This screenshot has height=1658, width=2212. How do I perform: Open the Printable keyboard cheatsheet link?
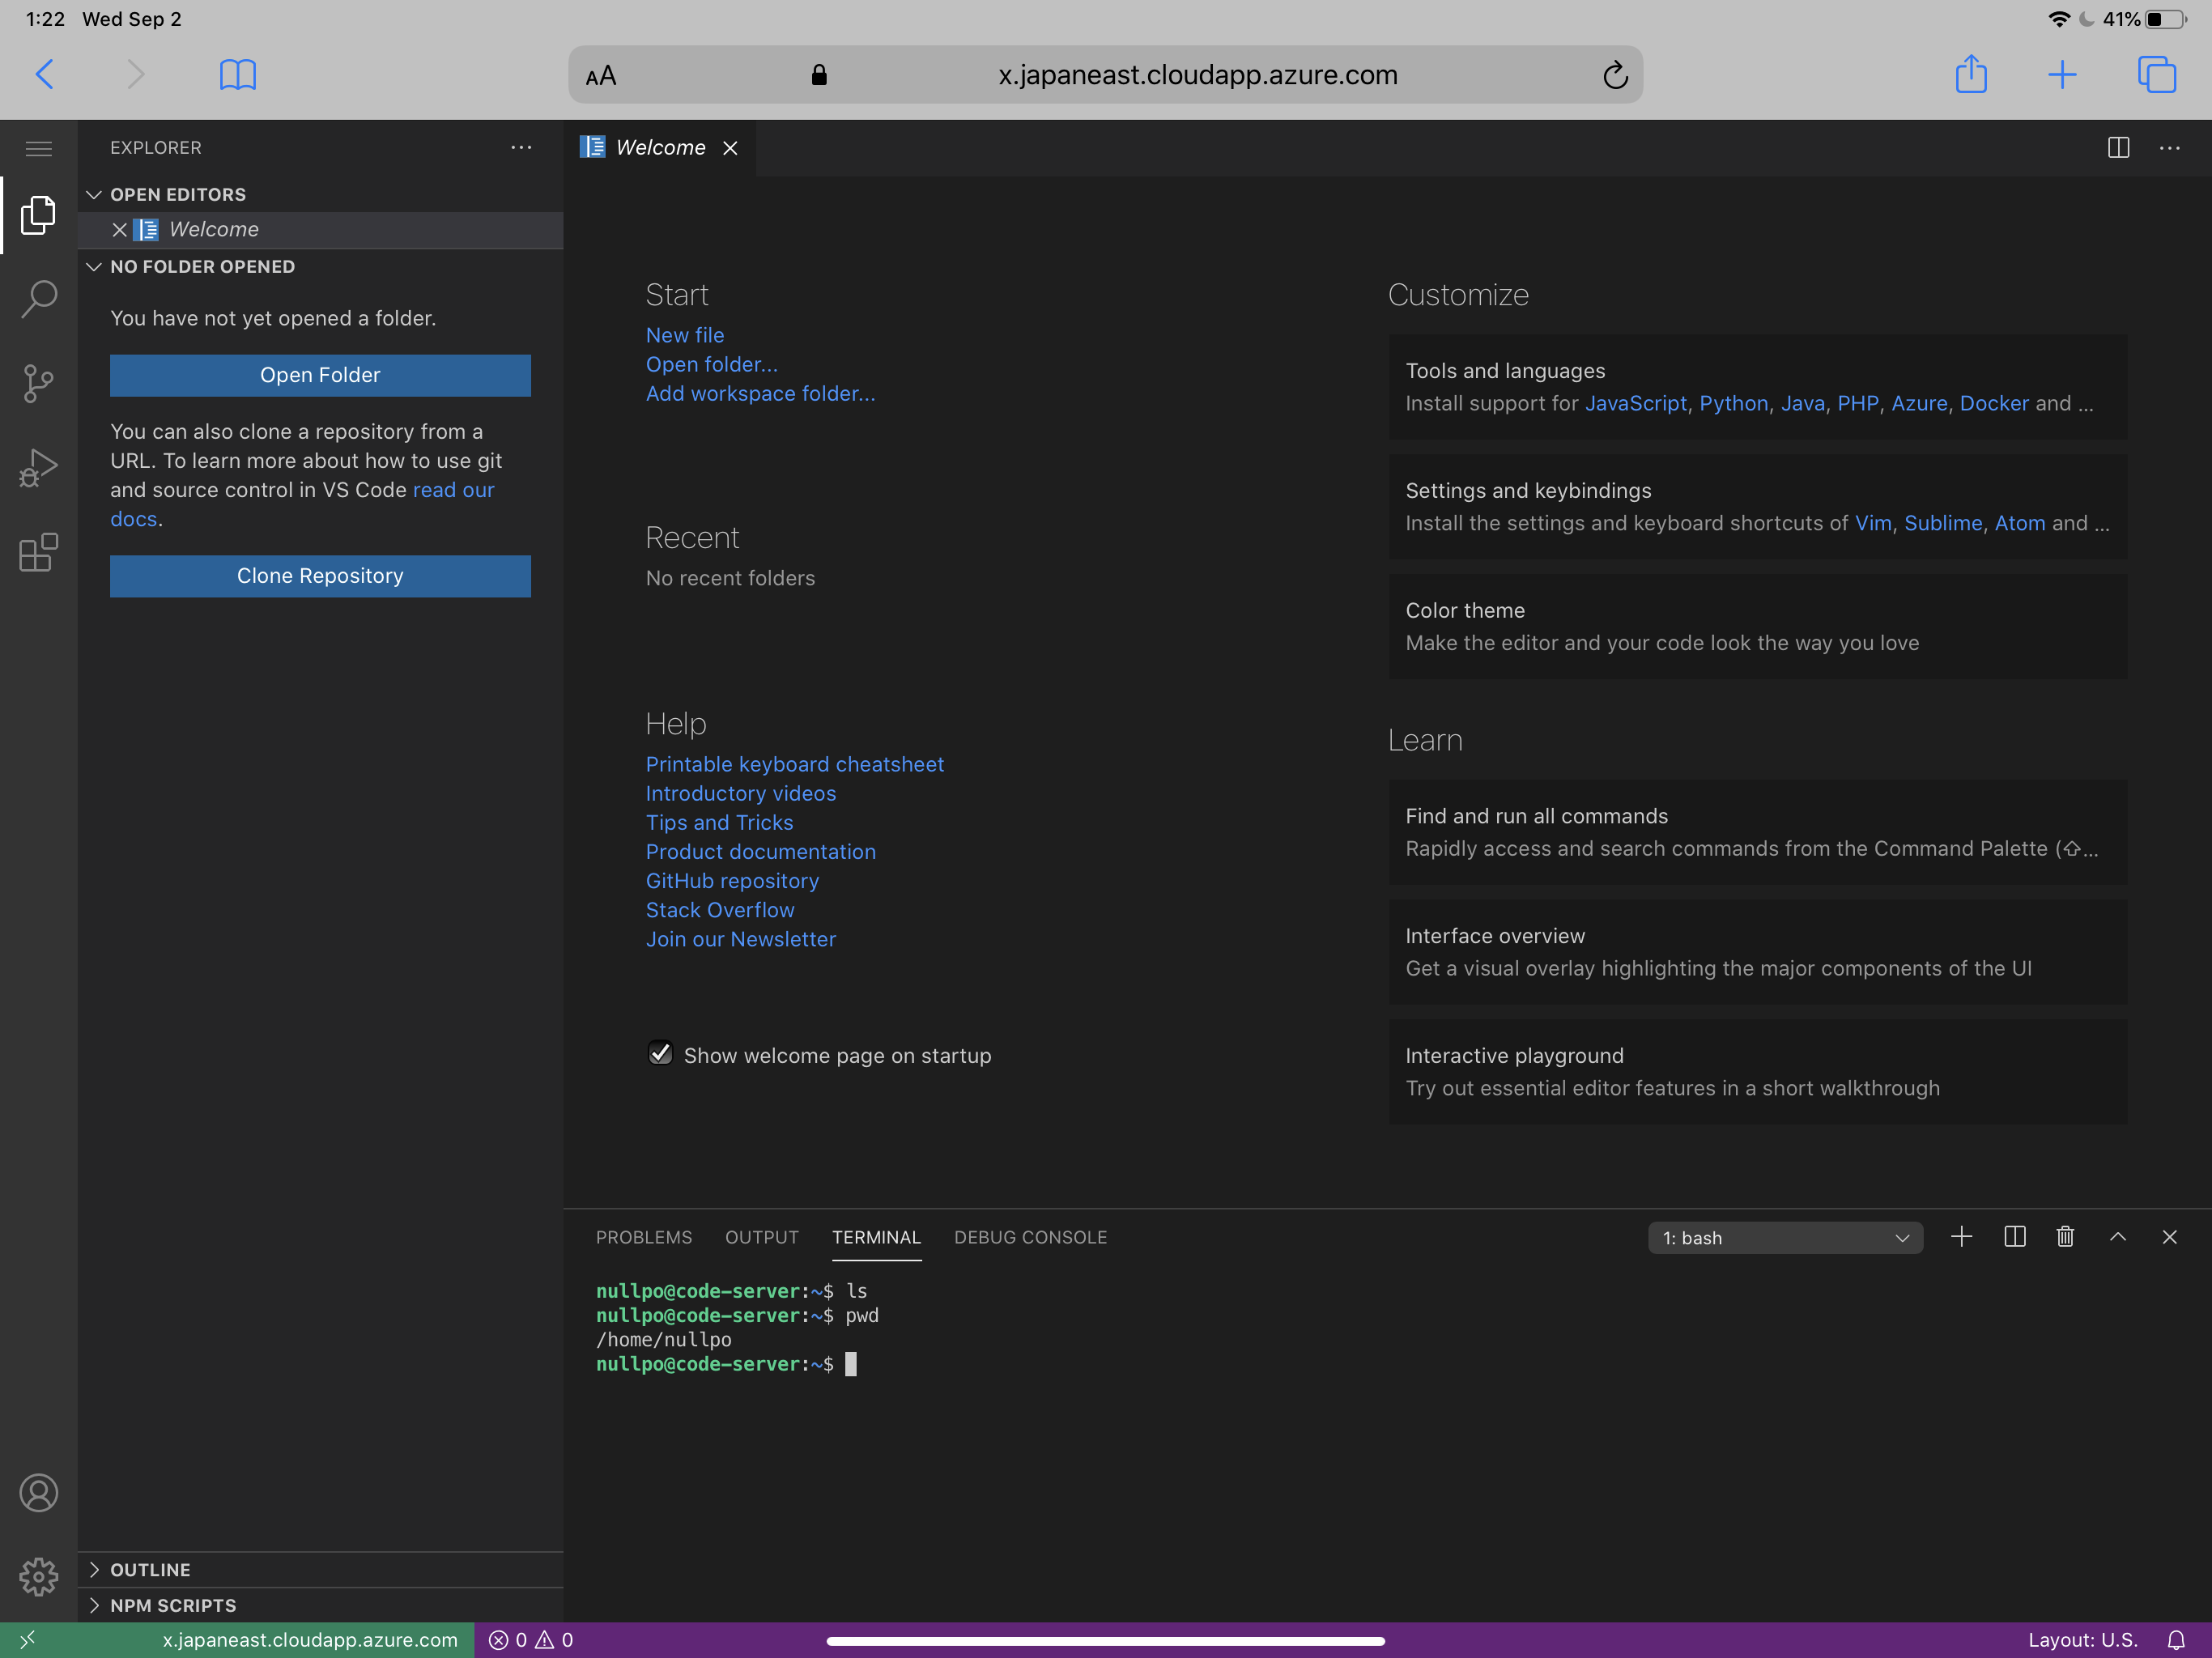[794, 764]
